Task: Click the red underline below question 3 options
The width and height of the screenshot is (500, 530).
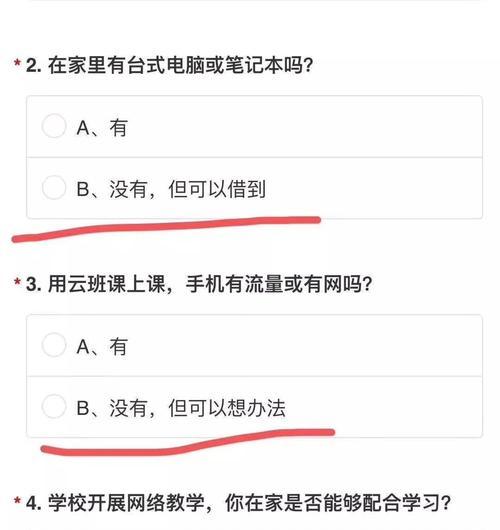Action: [x=188, y=442]
